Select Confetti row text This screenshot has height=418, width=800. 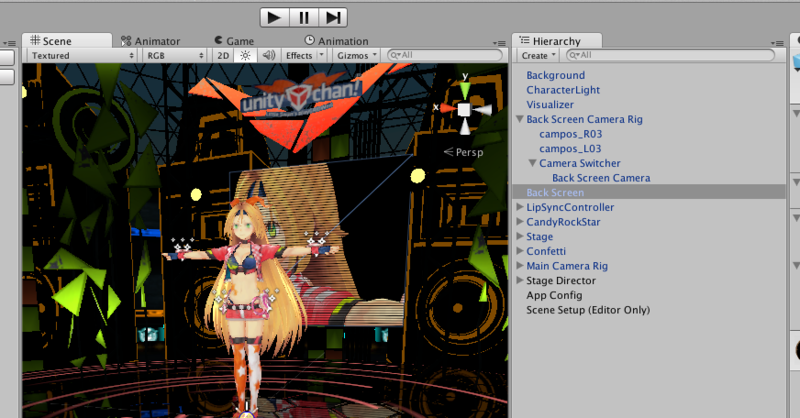pos(546,251)
